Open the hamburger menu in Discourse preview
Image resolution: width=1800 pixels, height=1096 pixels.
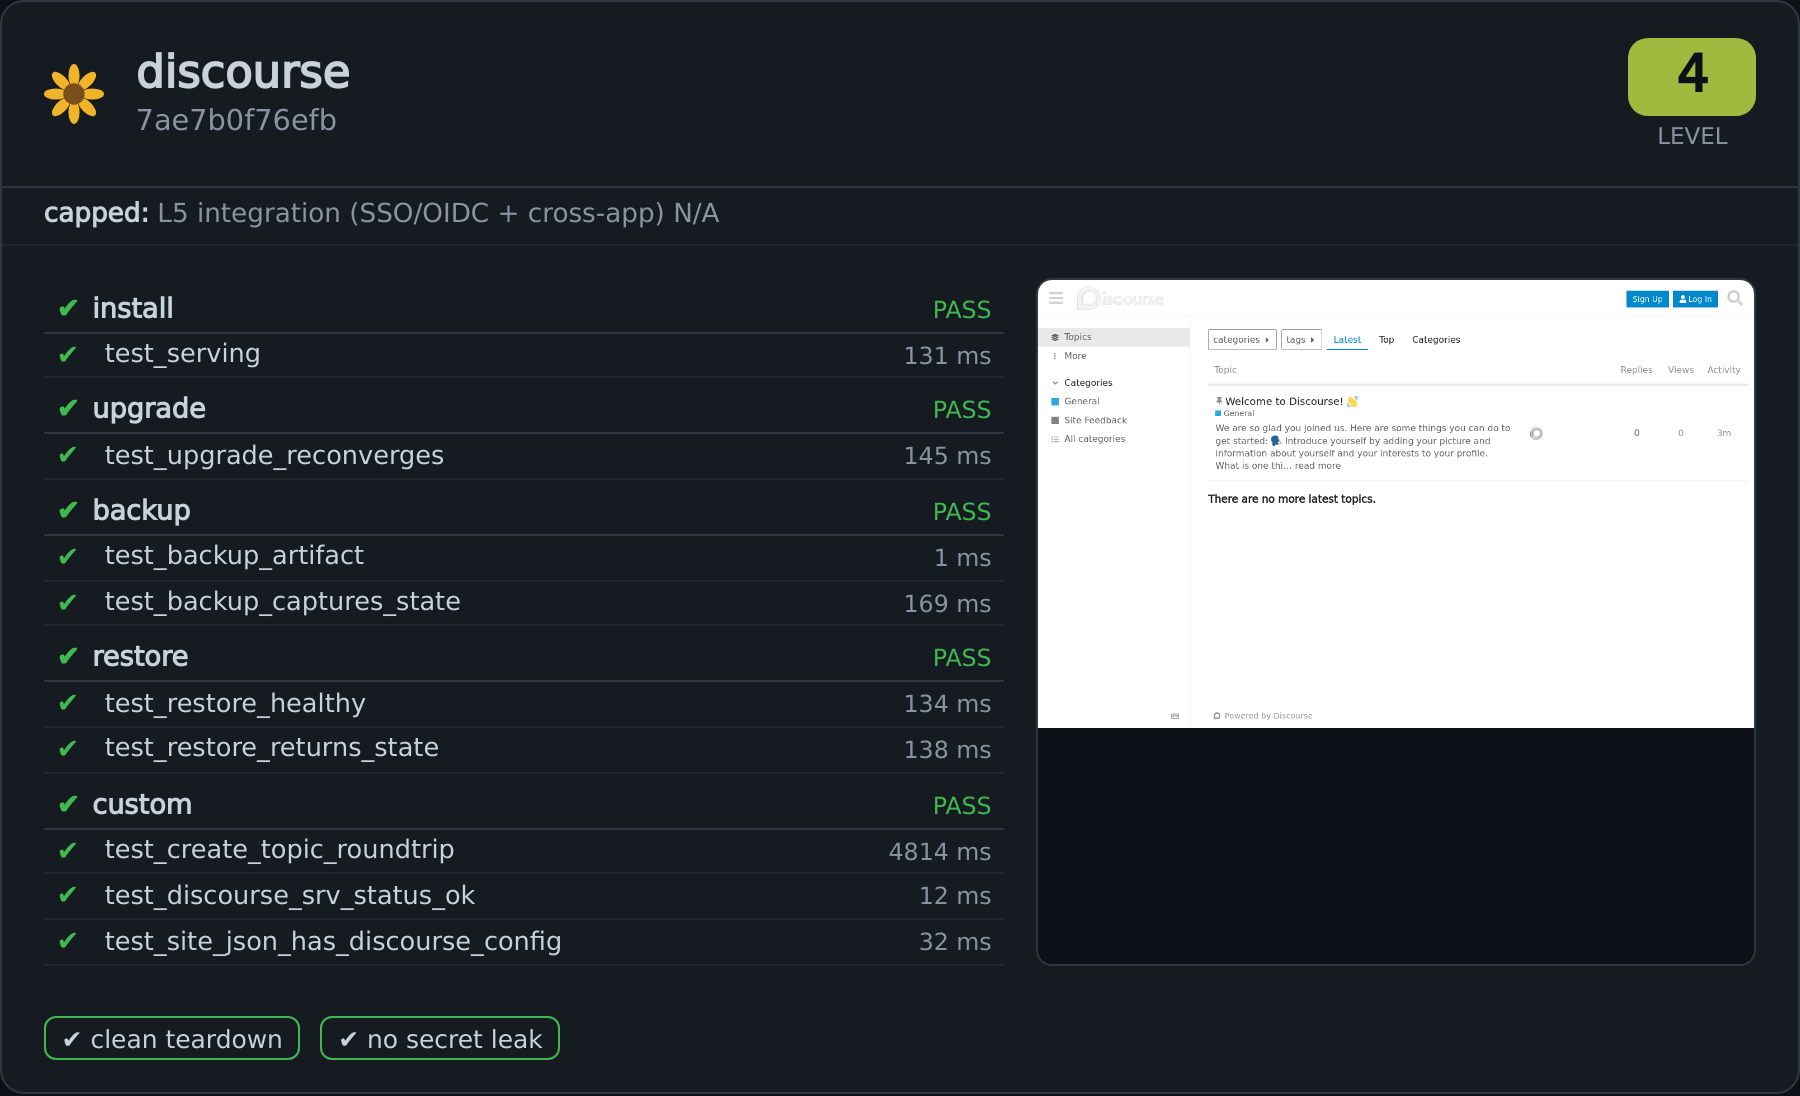(1056, 298)
